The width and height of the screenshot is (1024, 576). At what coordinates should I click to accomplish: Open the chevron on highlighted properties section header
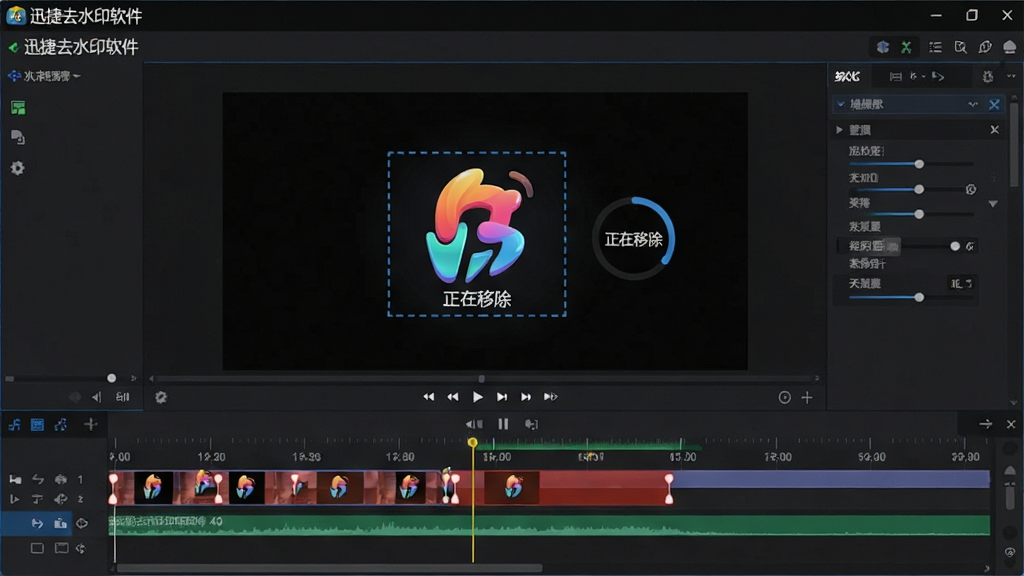tap(973, 104)
